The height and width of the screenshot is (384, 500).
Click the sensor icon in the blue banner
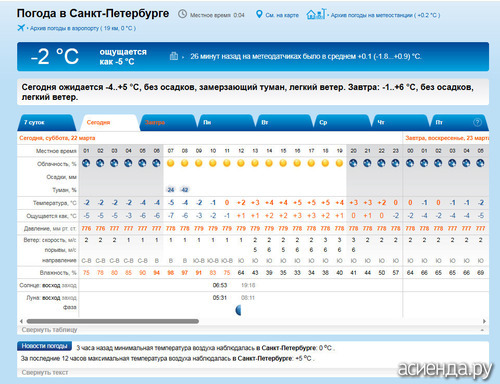174,56
